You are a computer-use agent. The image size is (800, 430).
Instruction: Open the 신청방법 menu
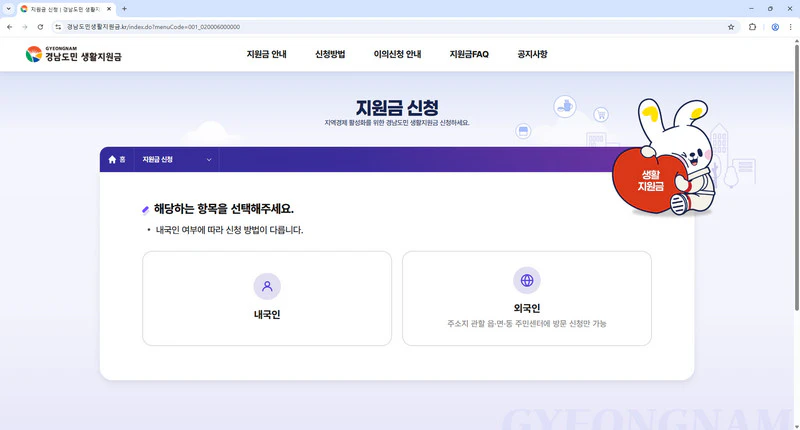pos(330,54)
